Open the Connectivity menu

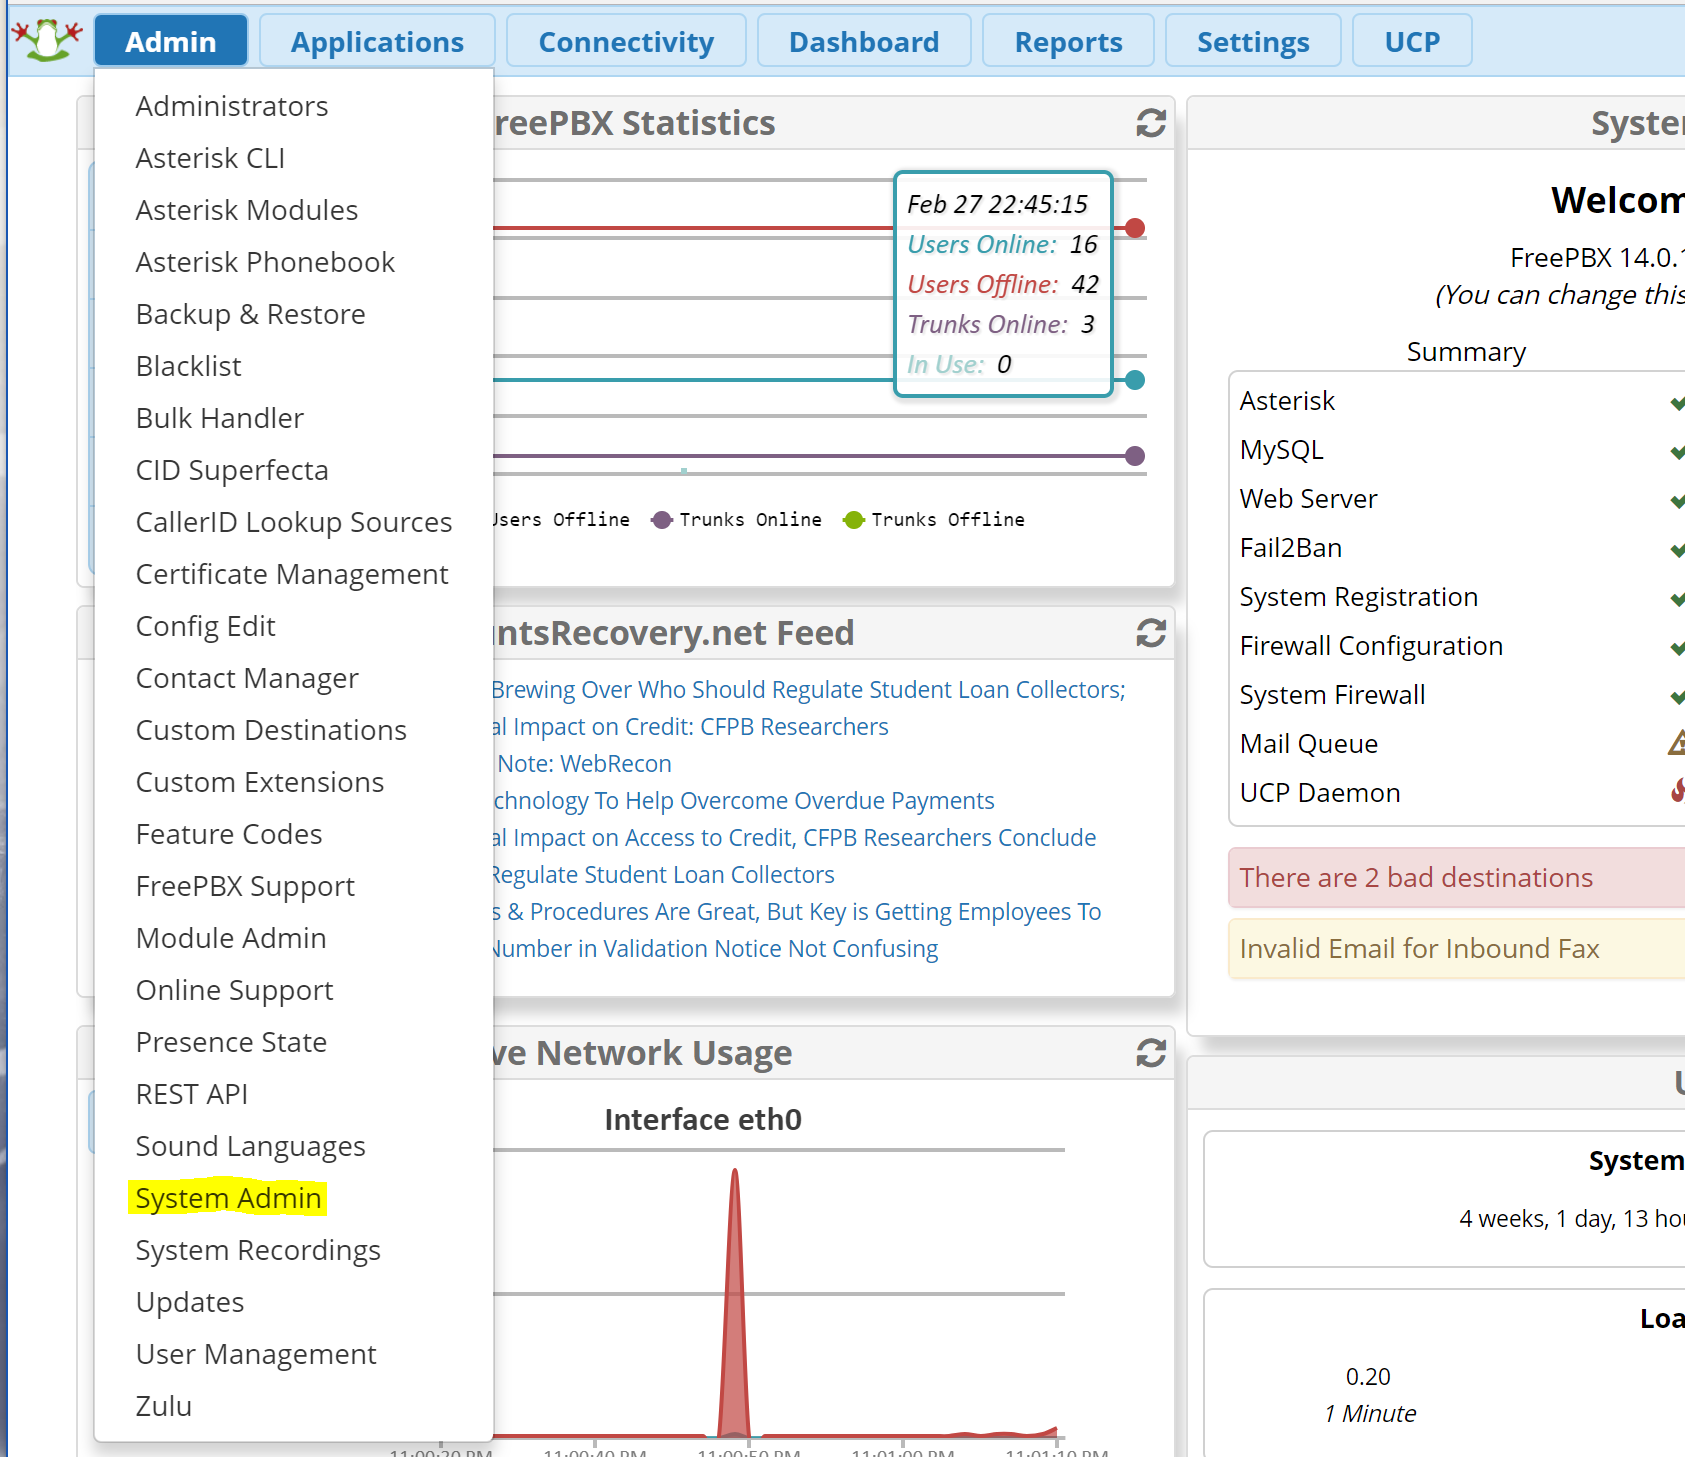[x=626, y=41]
